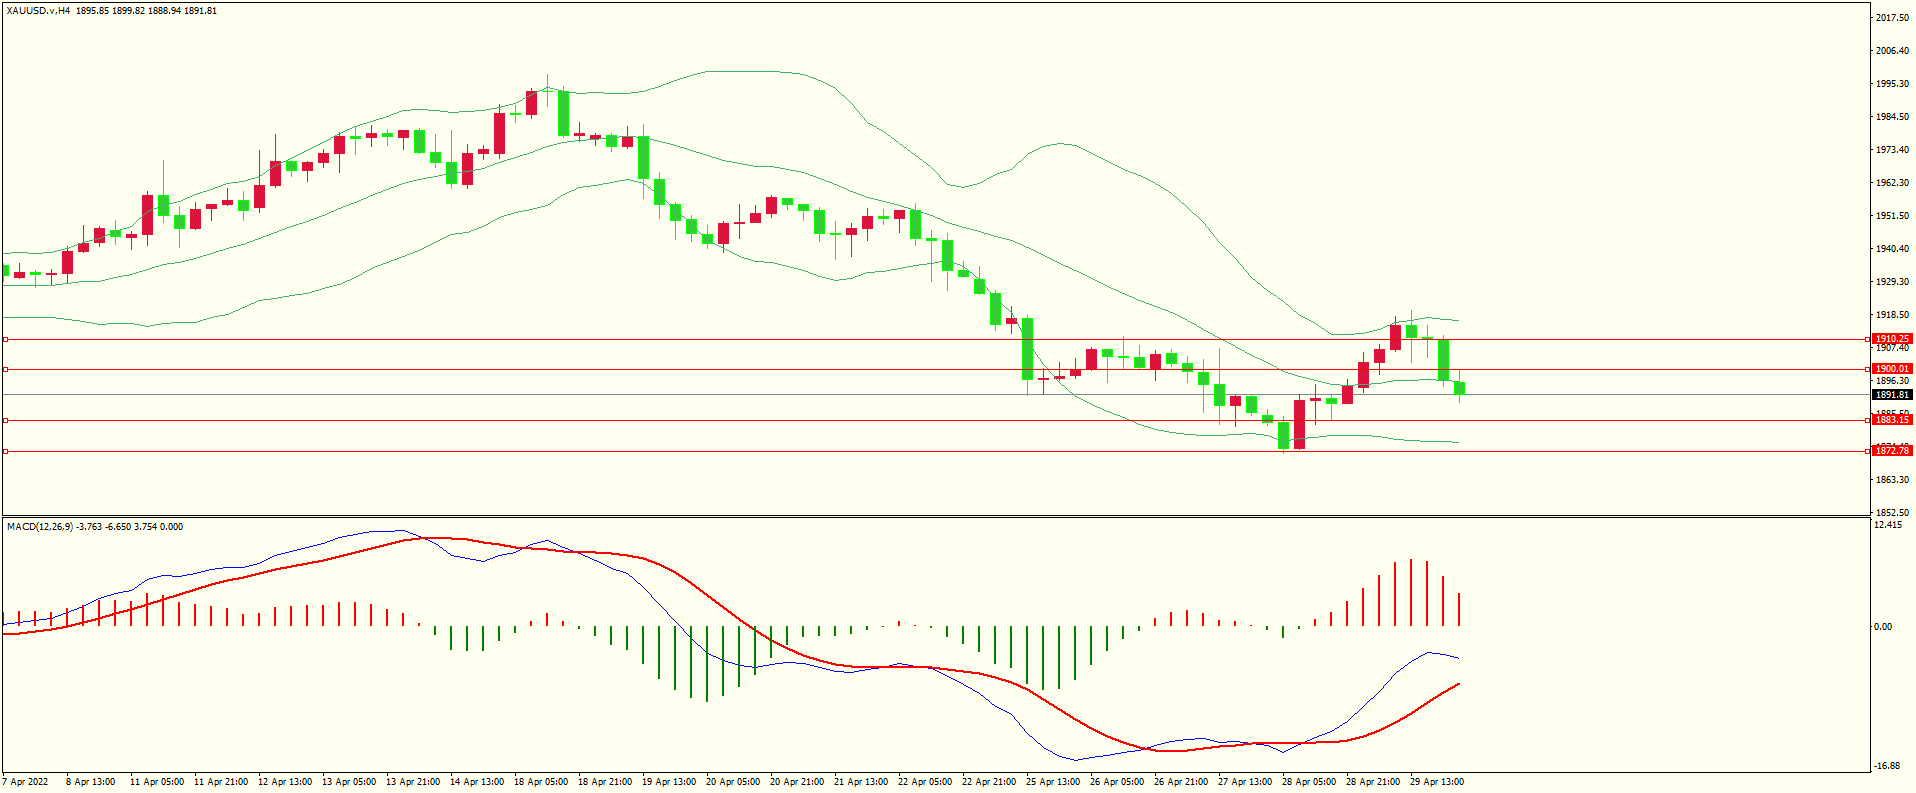Click the most recent green candlestick
This screenshot has width=1916, height=793.
1460,388
